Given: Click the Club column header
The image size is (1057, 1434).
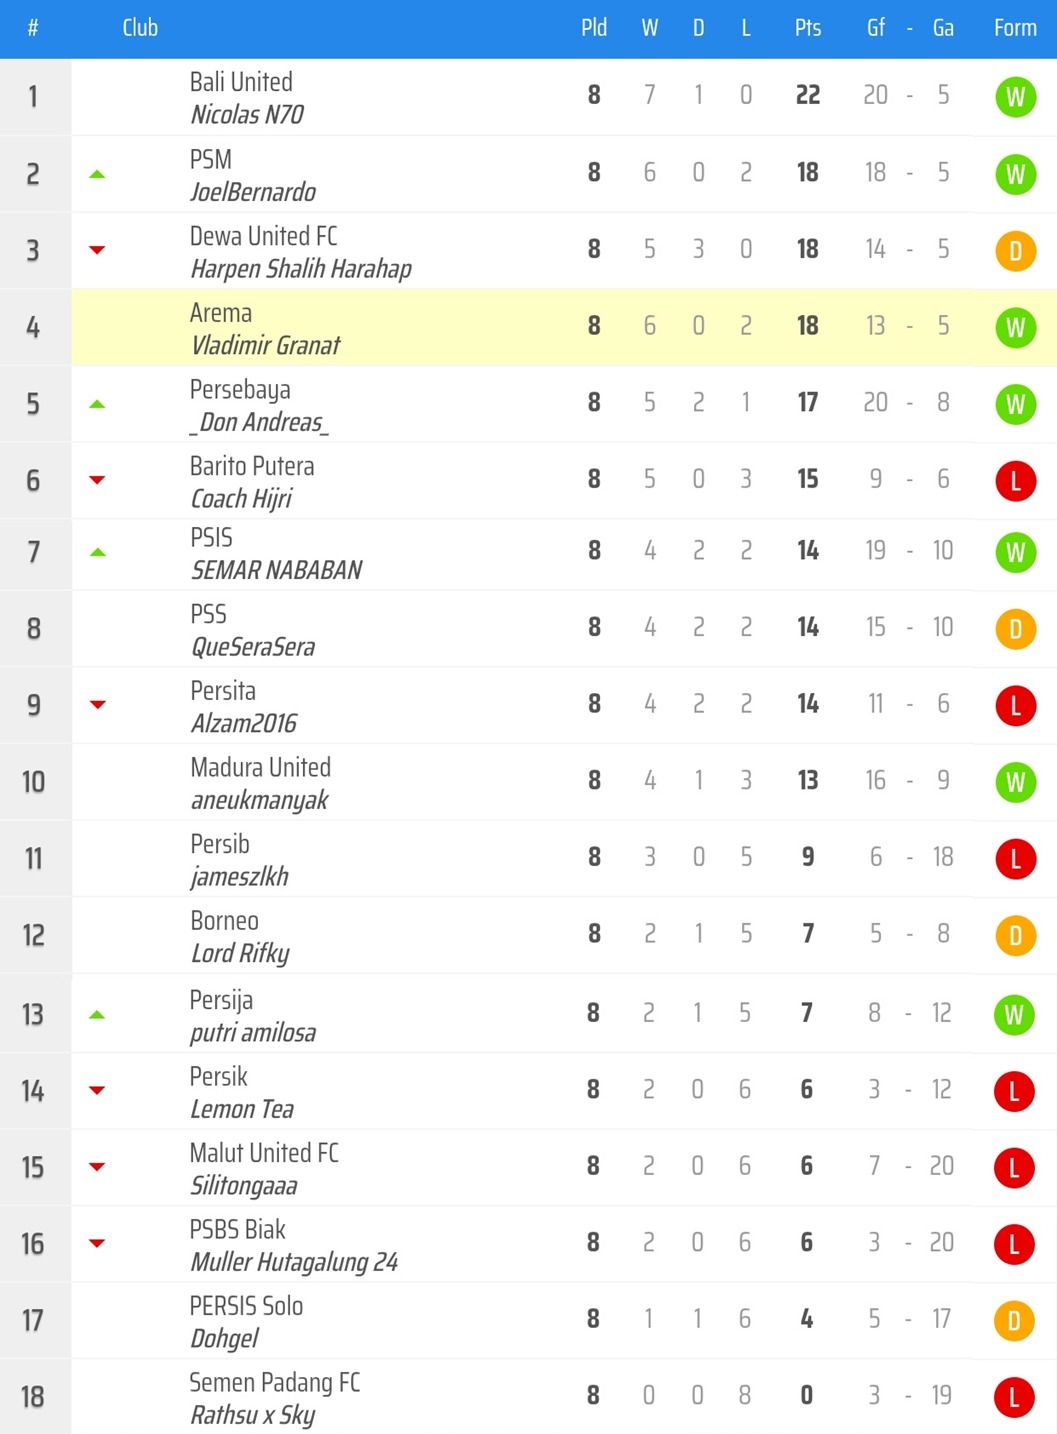Looking at the screenshot, I should 140,28.
